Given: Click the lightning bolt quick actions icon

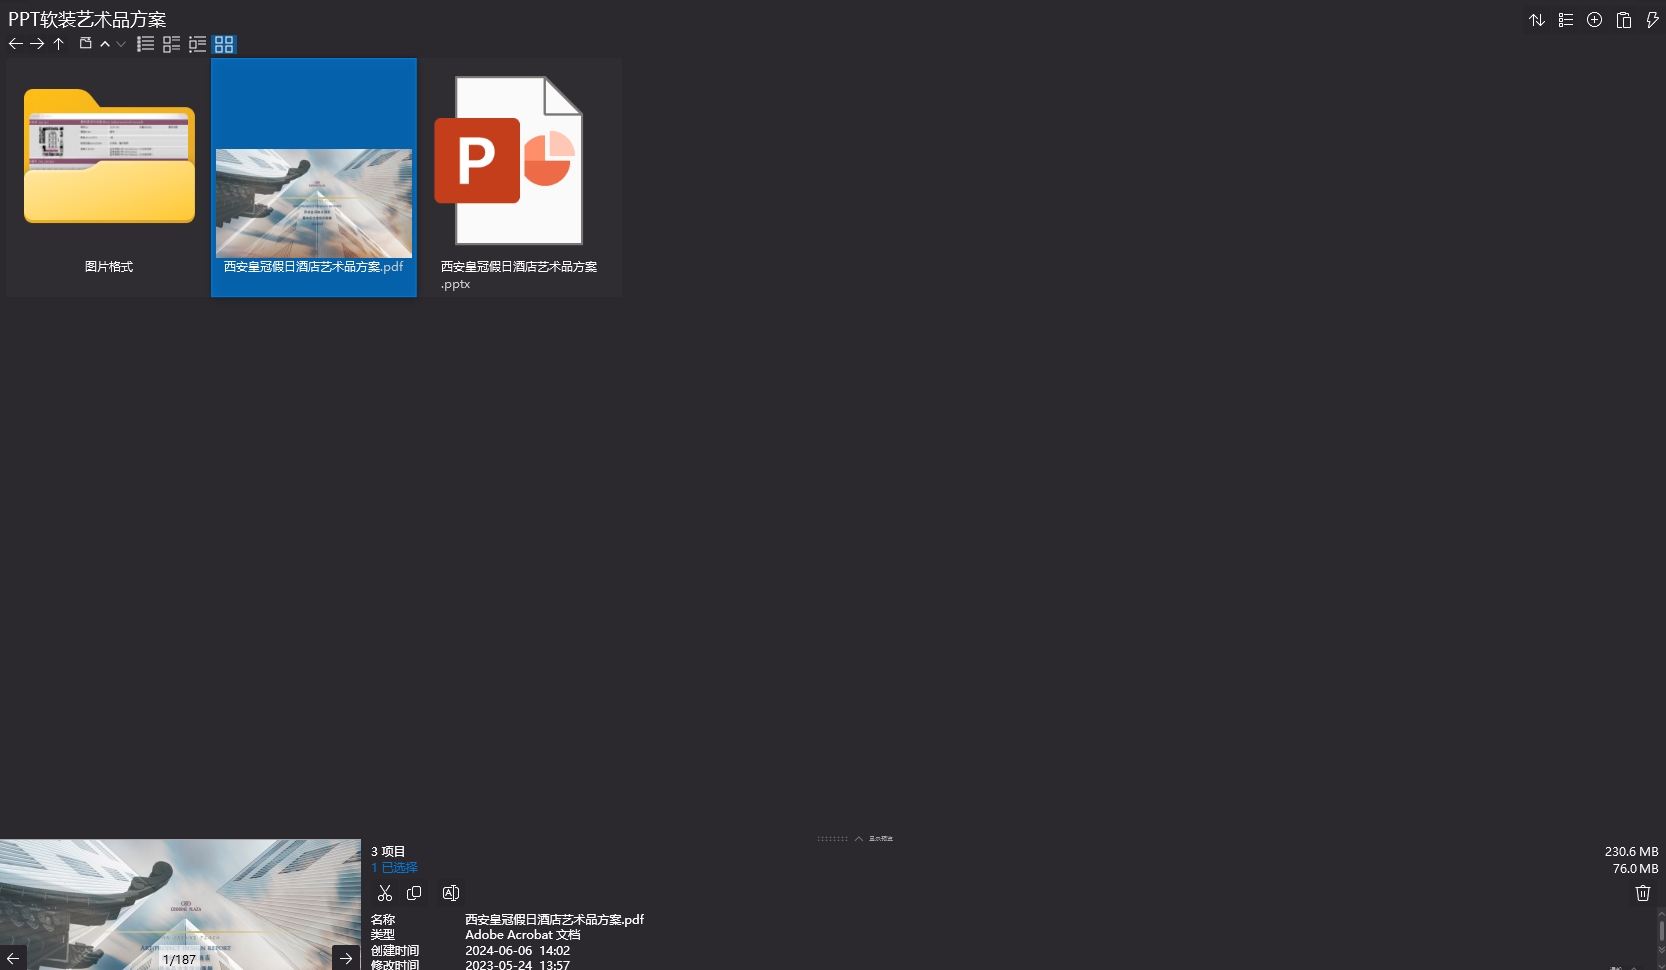Looking at the screenshot, I should [1652, 20].
